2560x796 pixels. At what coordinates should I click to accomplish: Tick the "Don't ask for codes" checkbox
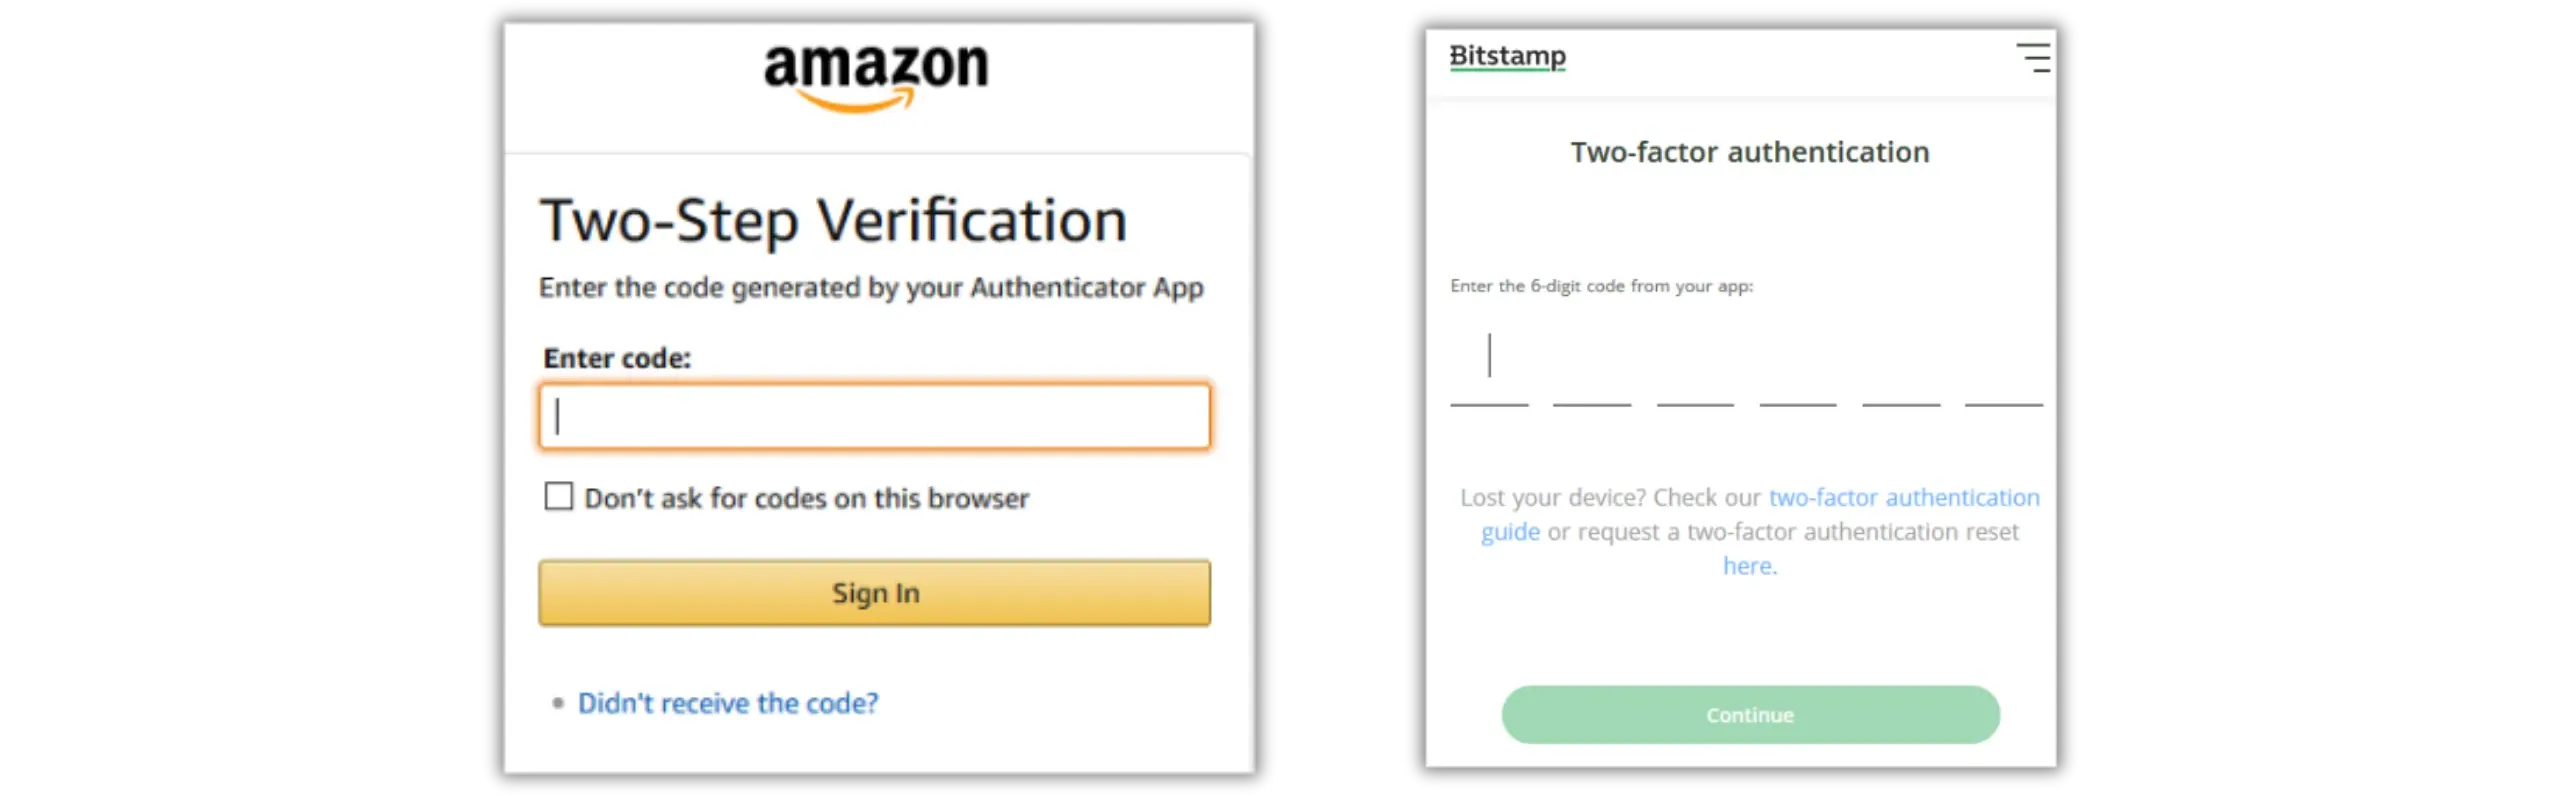coord(559,496)
